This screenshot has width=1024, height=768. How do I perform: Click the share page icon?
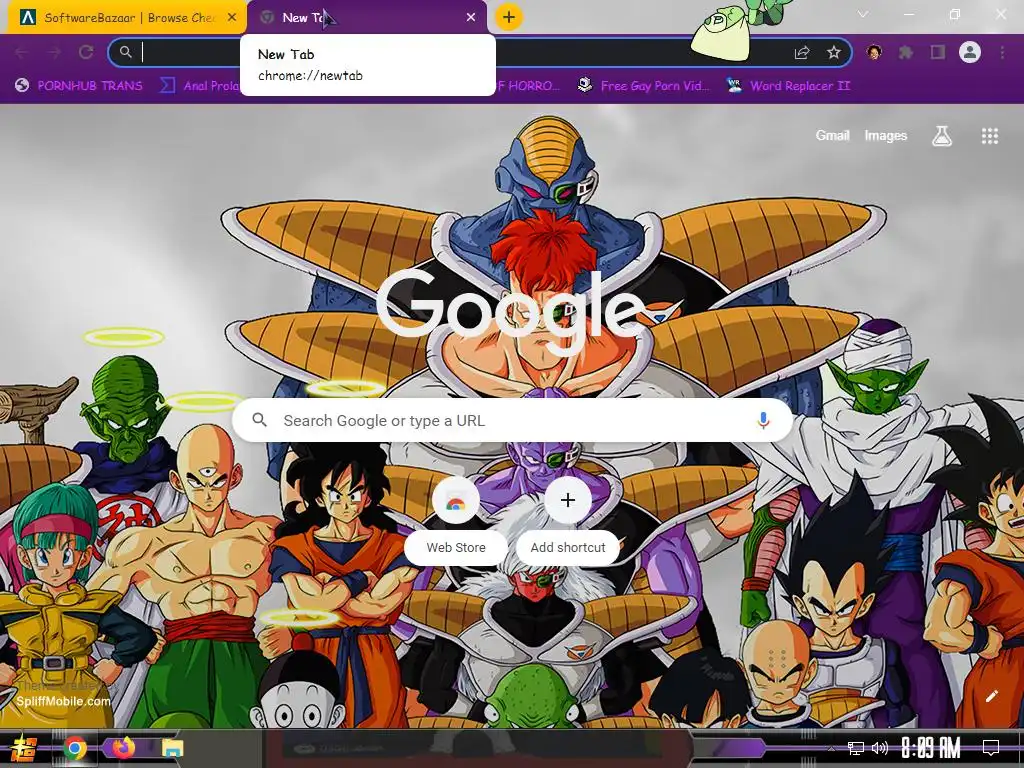click(x=802, y=52)
